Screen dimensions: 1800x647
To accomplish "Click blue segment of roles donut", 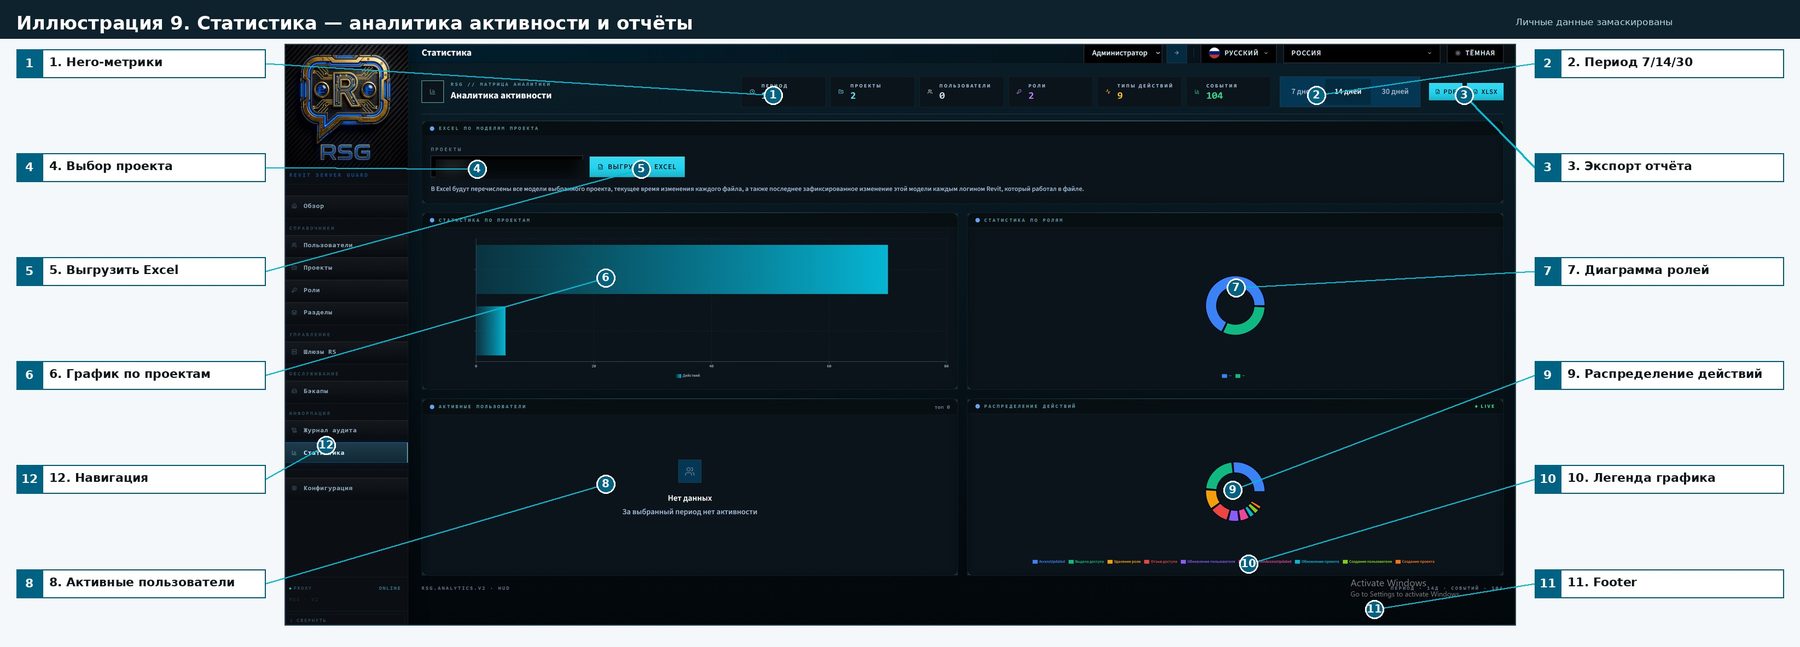I will 1211,308.
